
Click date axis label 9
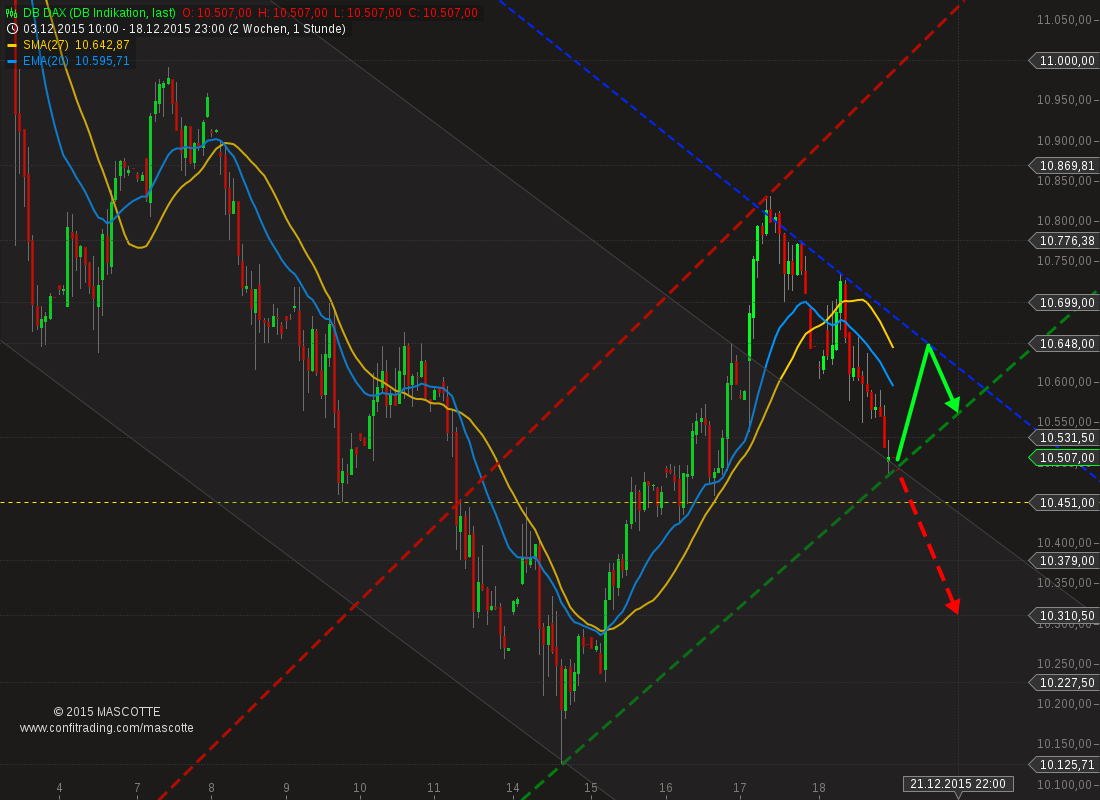point(286,788)
